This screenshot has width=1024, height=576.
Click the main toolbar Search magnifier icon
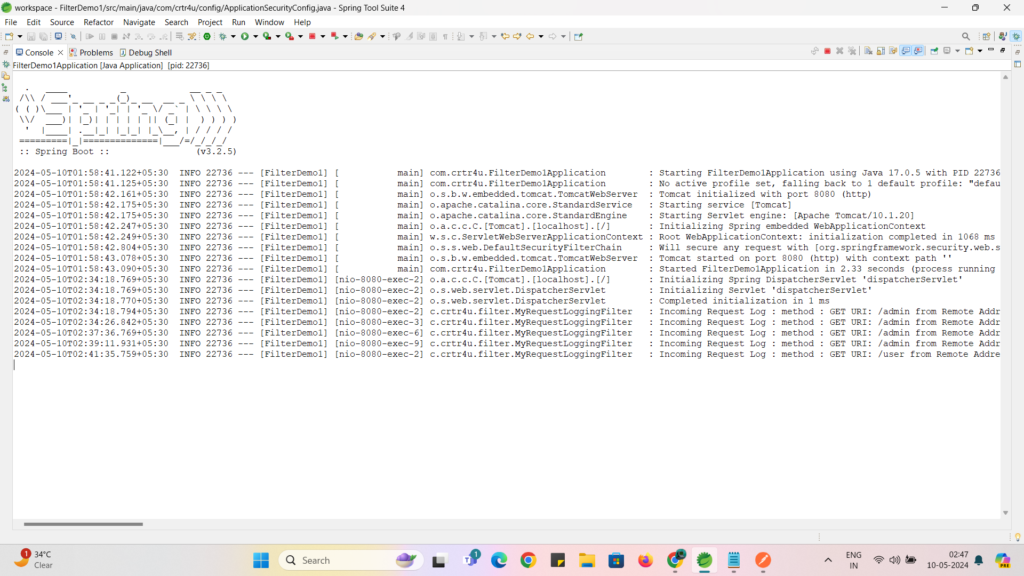pyautogui.click(x=966, y=37)
